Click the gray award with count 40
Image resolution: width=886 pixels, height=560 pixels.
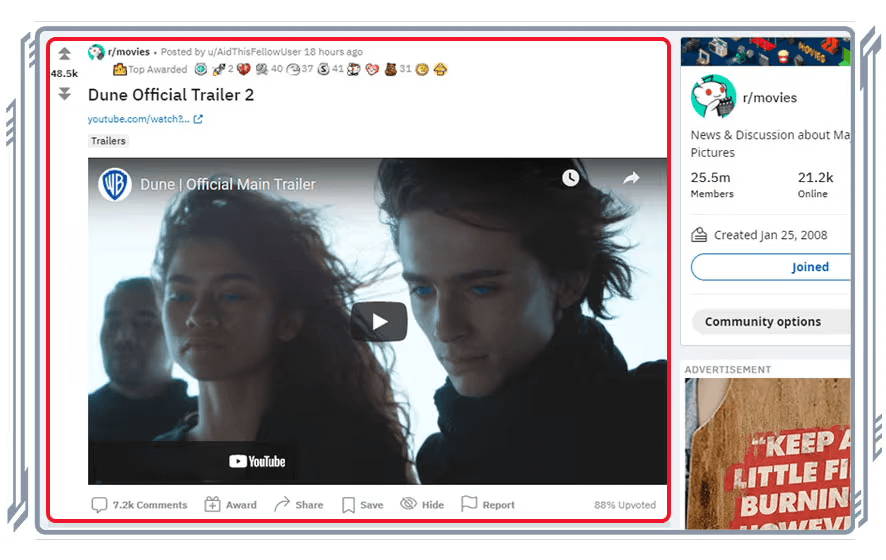(x=262, y=70)
